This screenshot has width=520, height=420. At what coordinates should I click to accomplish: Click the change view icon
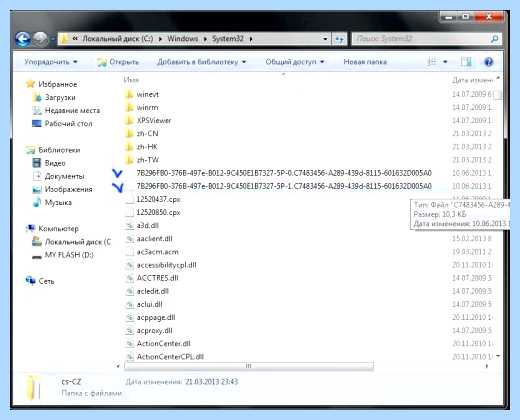click(x=432, y=62)
